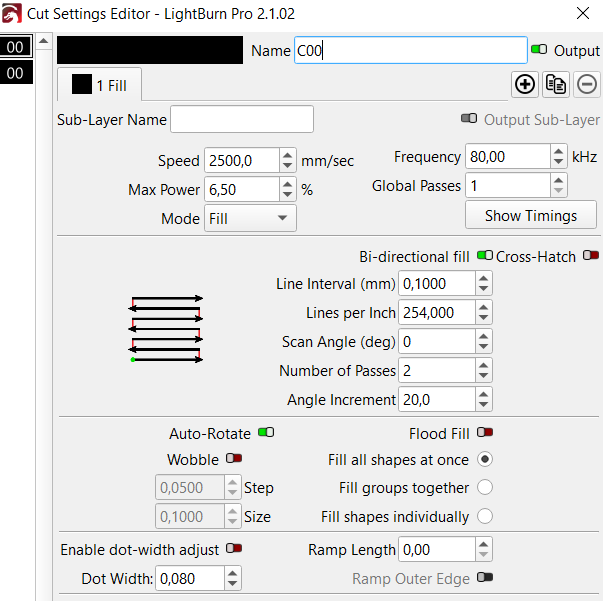Decrease Scan Angle with down arrow

(x=483, y=347)
